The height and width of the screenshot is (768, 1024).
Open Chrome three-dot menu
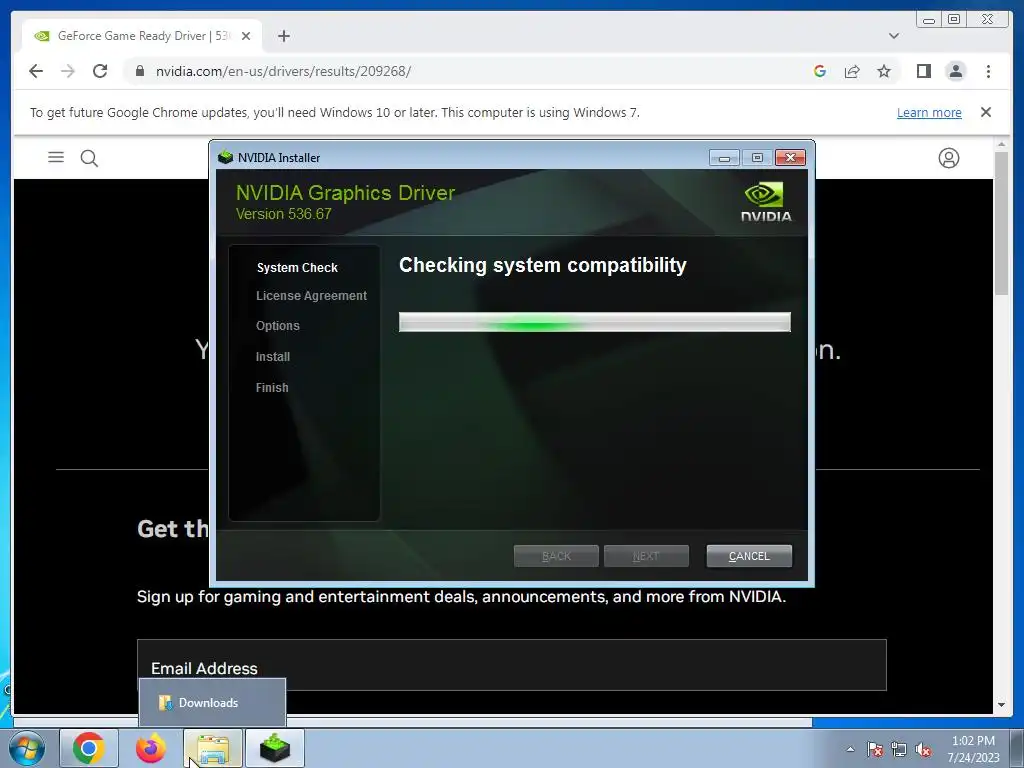pos(988,71)
